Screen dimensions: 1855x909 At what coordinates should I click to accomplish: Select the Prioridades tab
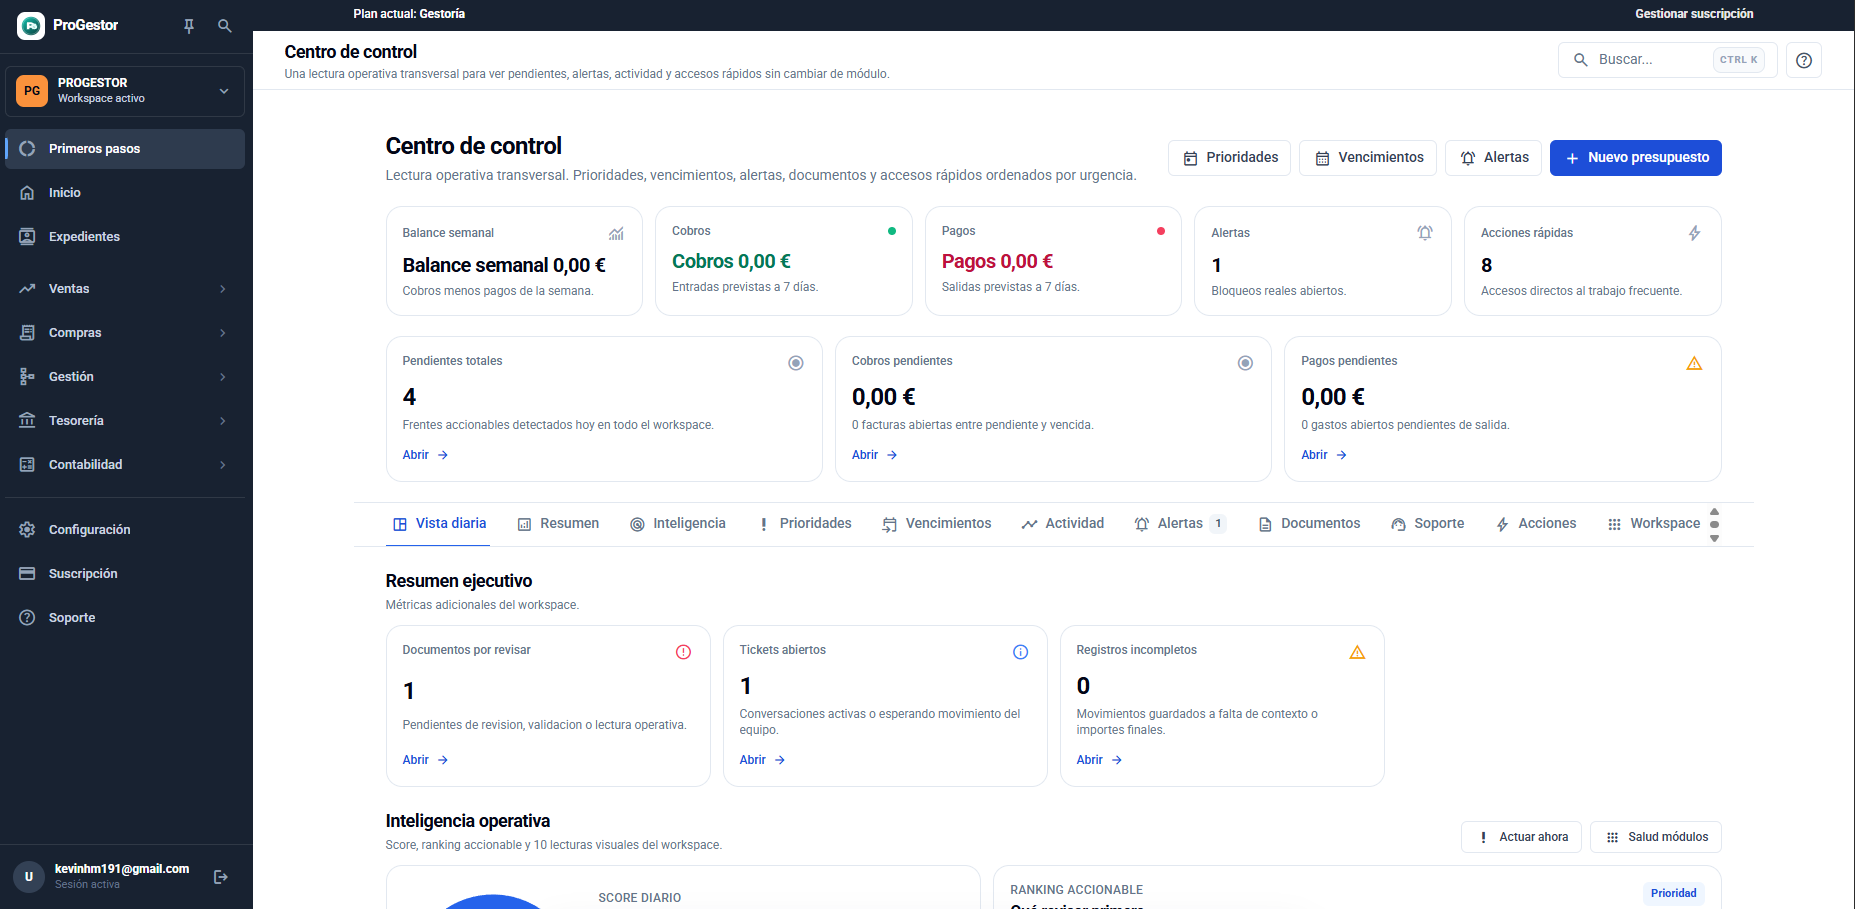pos(805,524)
